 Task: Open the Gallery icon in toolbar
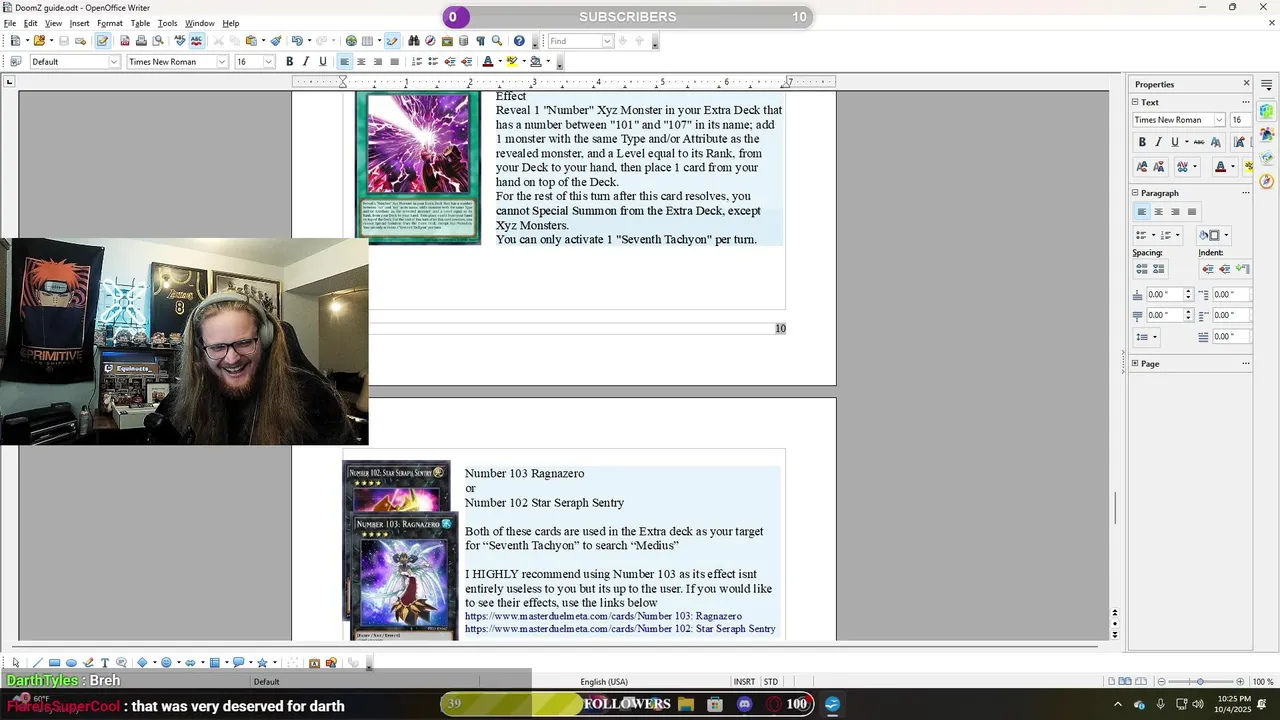(447, 41)
